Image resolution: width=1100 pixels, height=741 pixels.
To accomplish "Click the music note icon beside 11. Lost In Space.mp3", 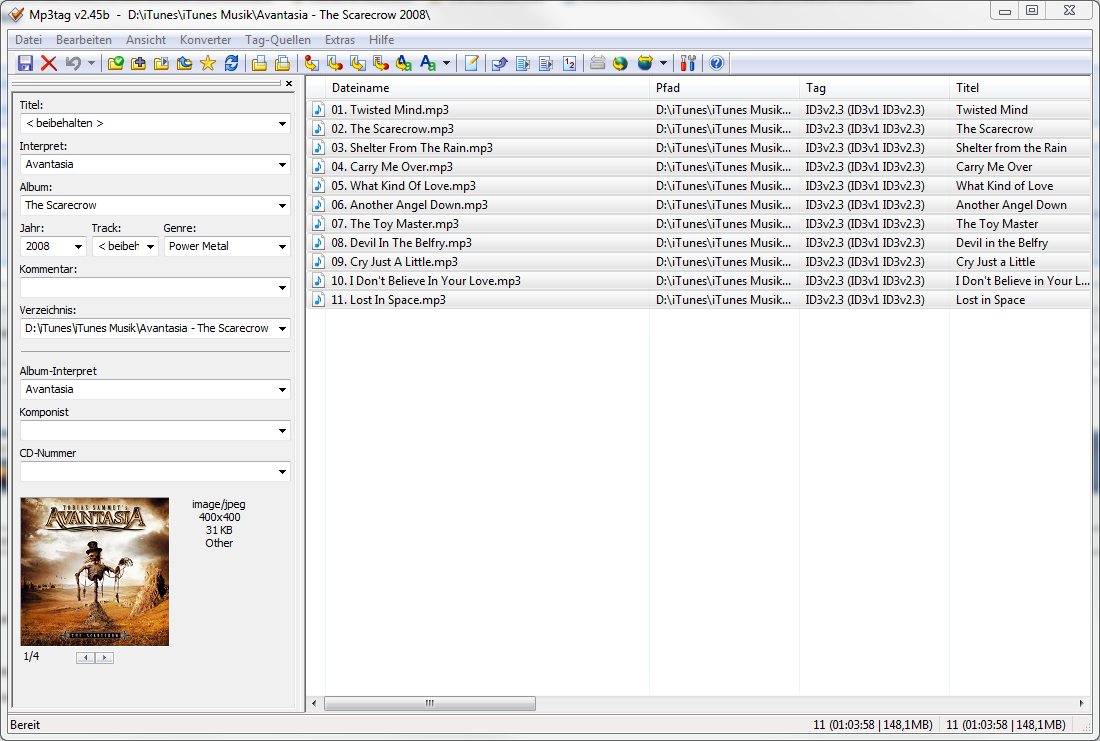I will coord(318,300).
